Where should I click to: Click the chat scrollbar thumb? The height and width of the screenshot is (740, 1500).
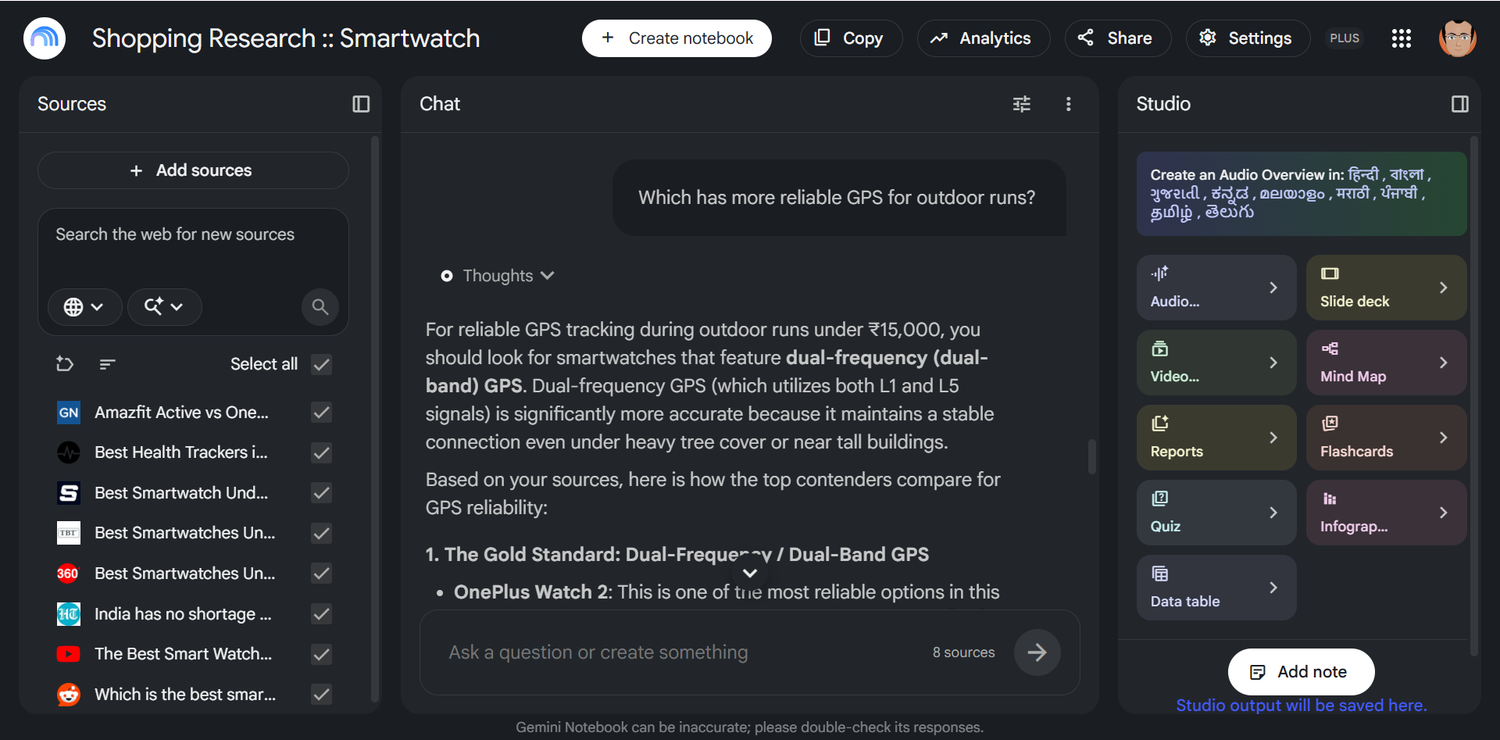(x=1091, y=456)
